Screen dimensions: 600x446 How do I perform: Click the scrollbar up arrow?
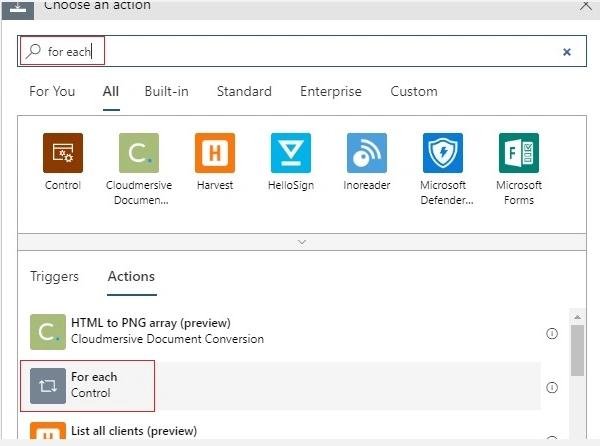[x=577, y=317]
